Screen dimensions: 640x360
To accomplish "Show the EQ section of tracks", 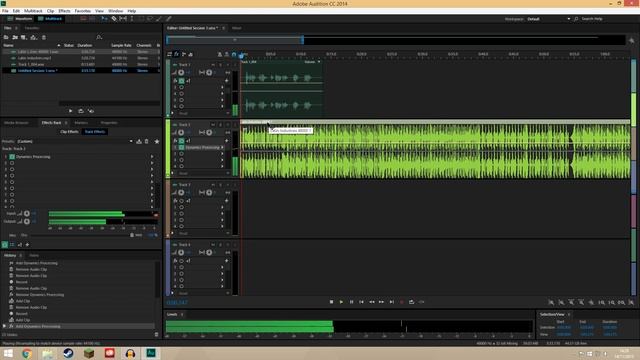I will tap(191, 54).
